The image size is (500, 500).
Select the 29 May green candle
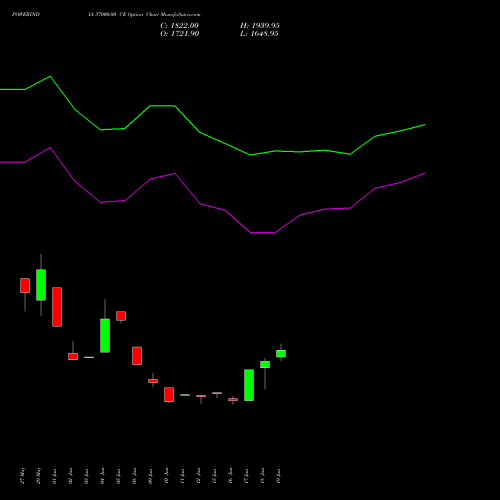tap(41, 285)
